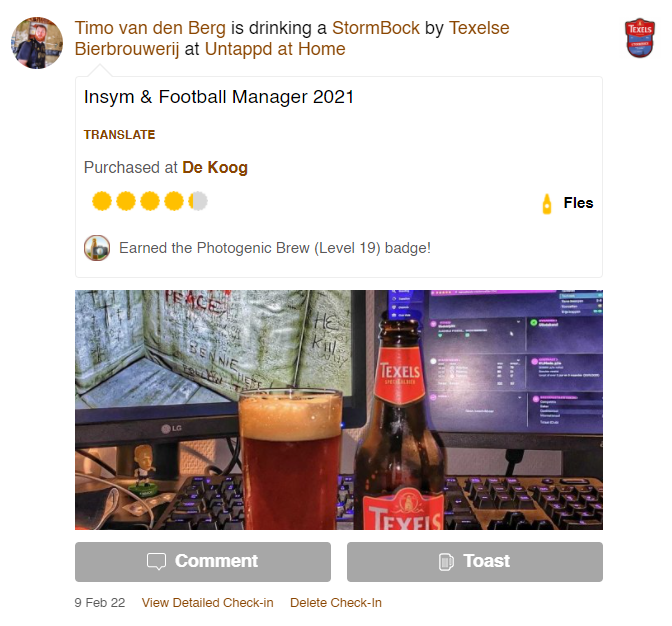Open the StormBock beer link
This screenshot has height=626, width=672.
coord(376,28)
